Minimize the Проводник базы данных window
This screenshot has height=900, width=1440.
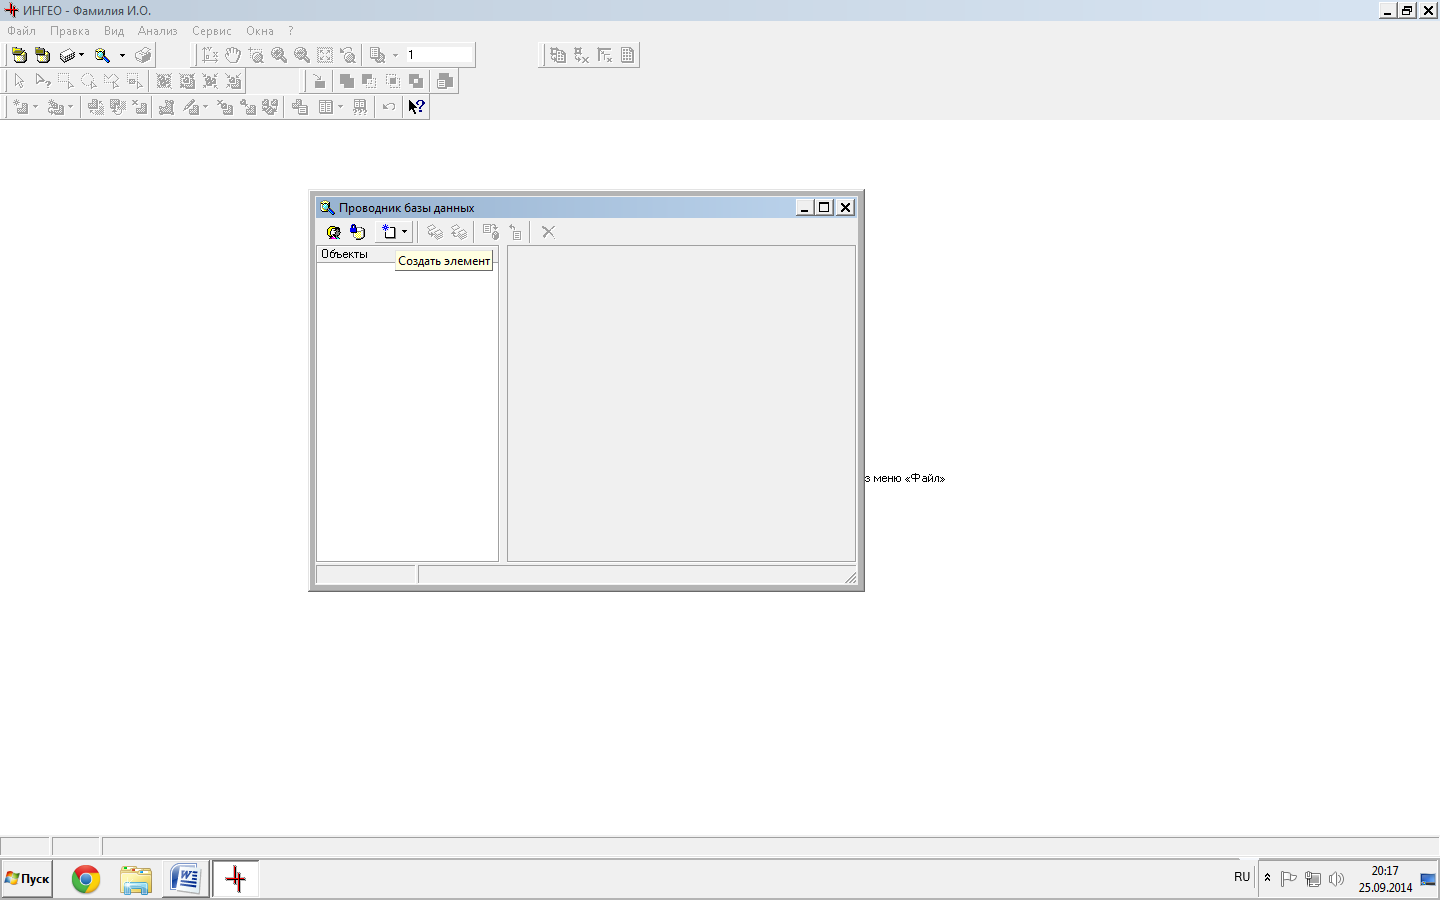[x=804, y=207]
